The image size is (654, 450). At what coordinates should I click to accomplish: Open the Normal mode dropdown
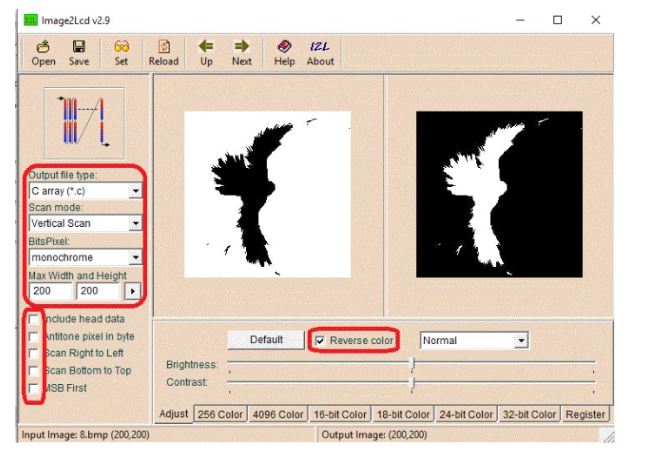tap(521, 340)
